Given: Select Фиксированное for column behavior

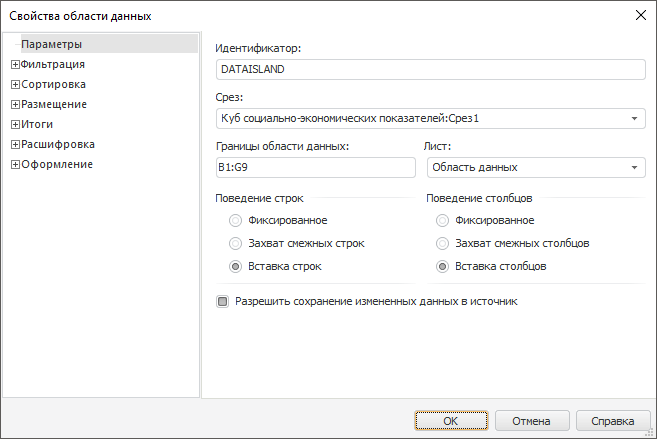Looking at the screenshot, I should pyautogui.click(x=443, y=220).
